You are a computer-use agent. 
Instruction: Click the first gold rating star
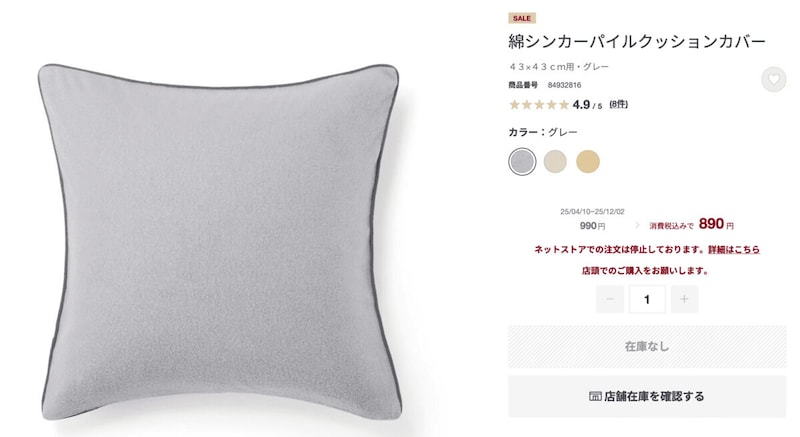point(514,105)
